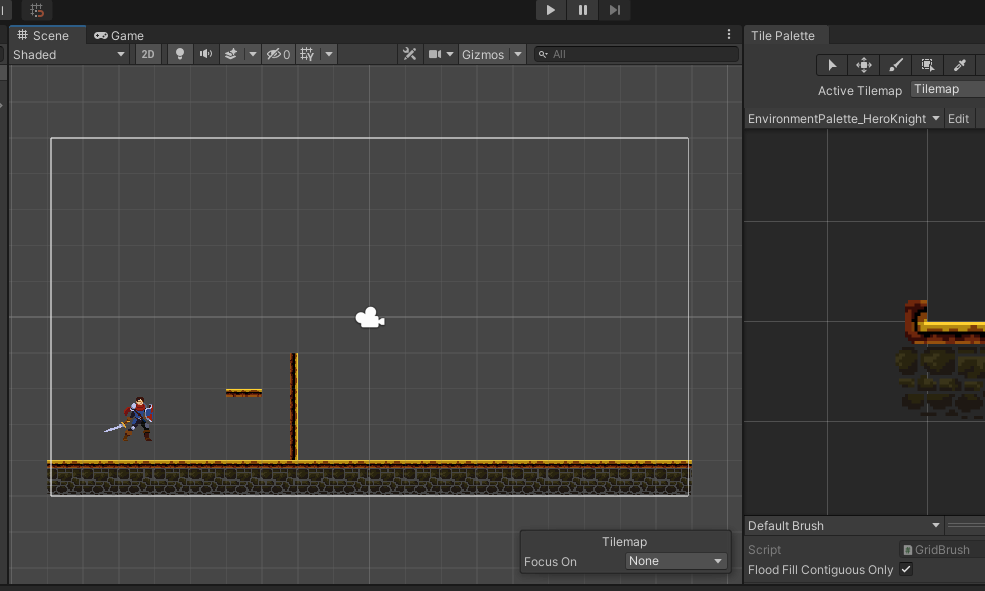Pick the corner tile in the Tile Palette
This screenshot has width=985, height=591.
click(x=915, y=321)
